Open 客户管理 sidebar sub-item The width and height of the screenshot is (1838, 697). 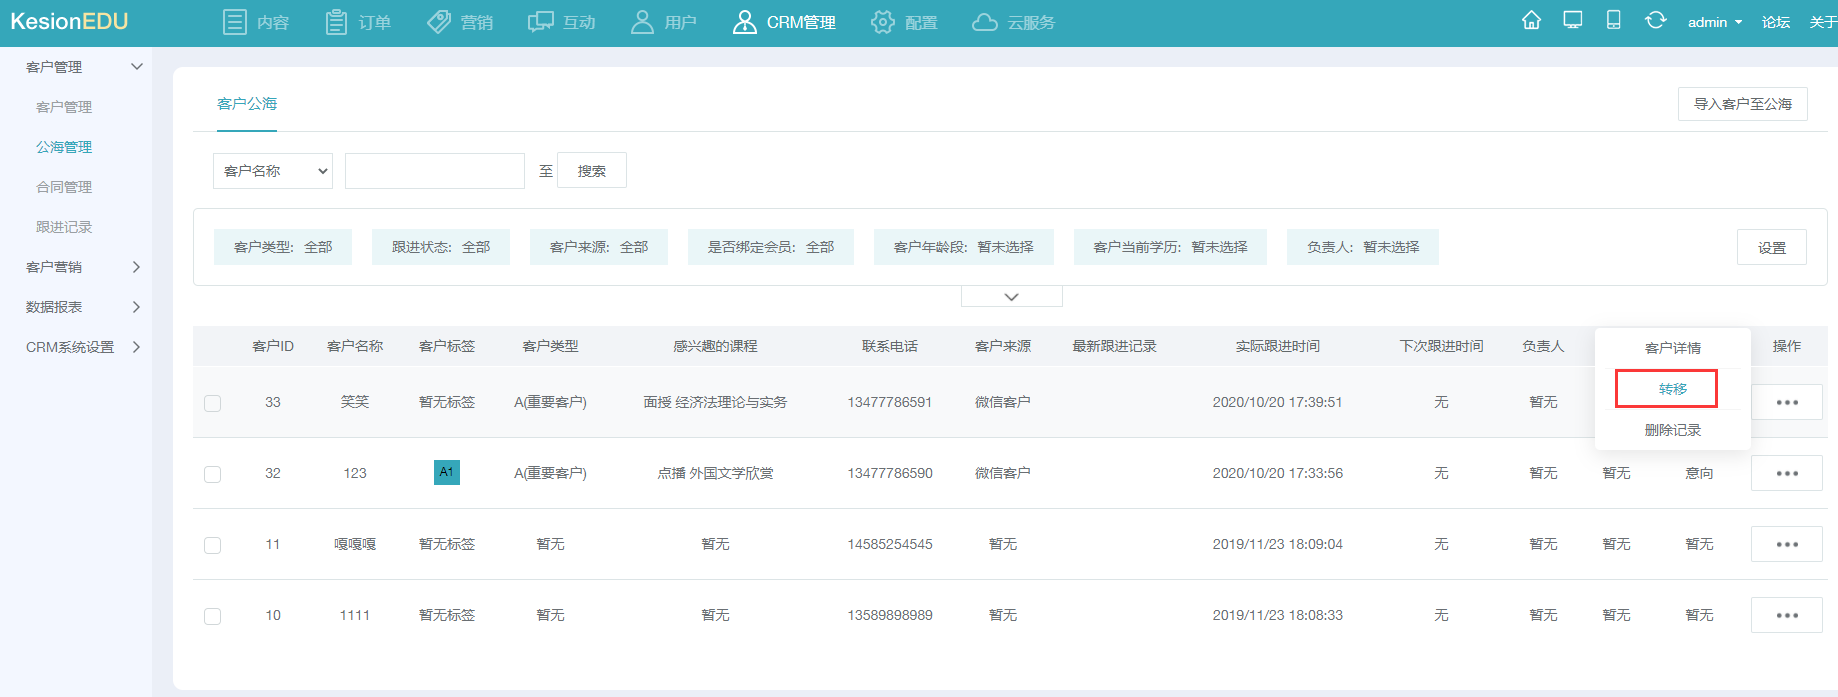tap(64, 107)
